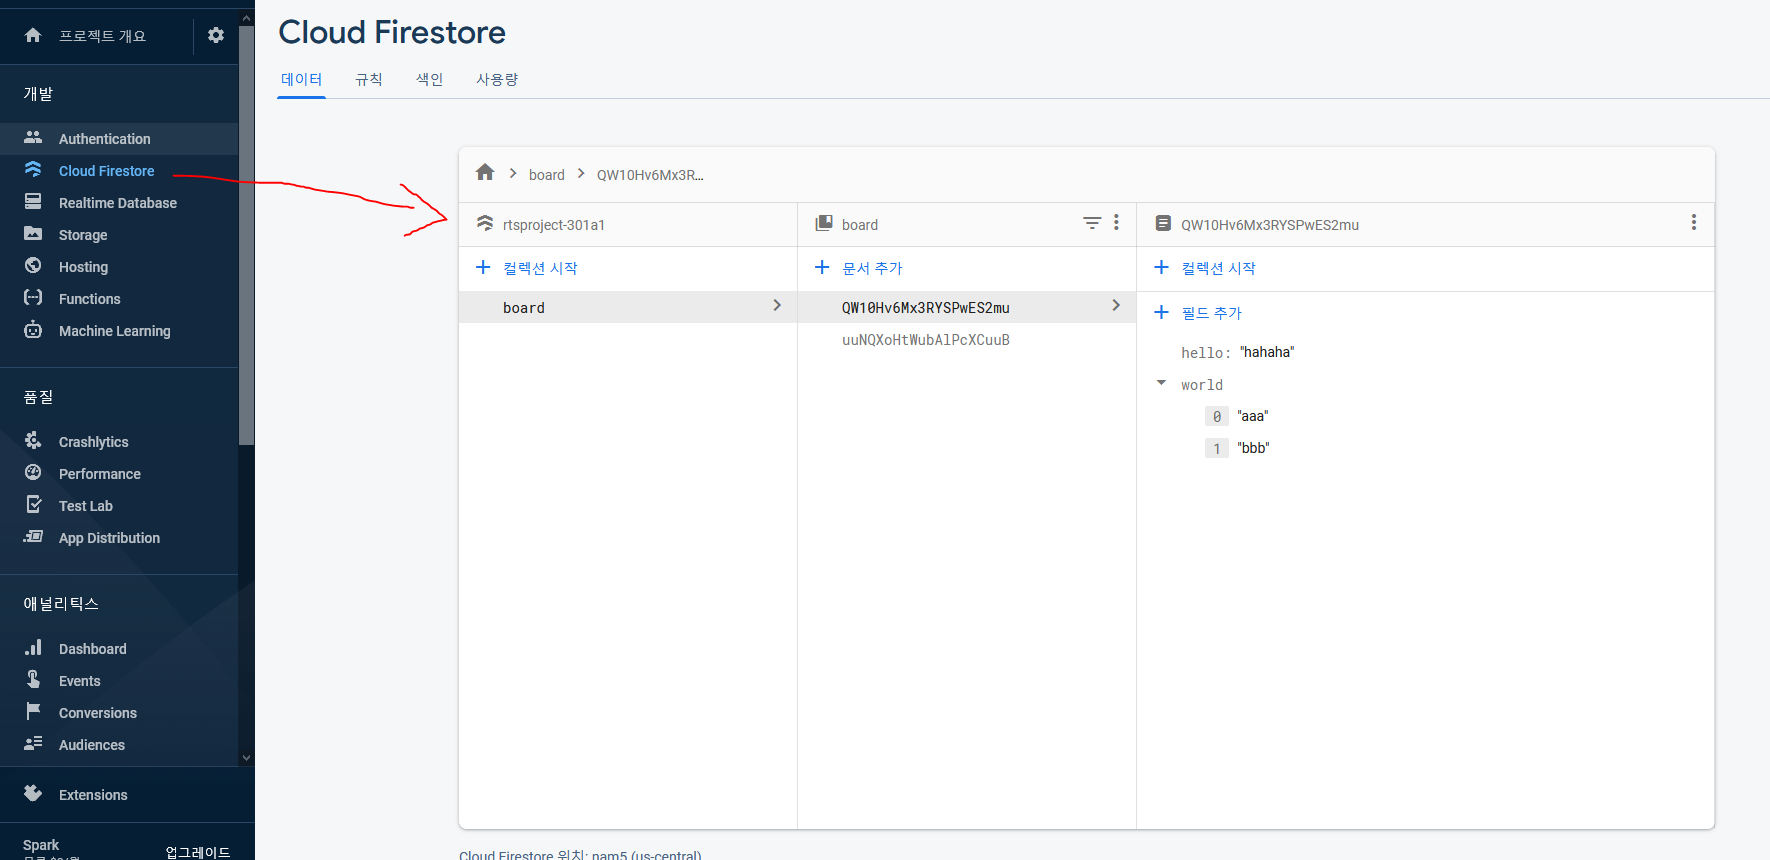
Task: Switch to the 규칙 tab
Action: click(x=369, y=79)
